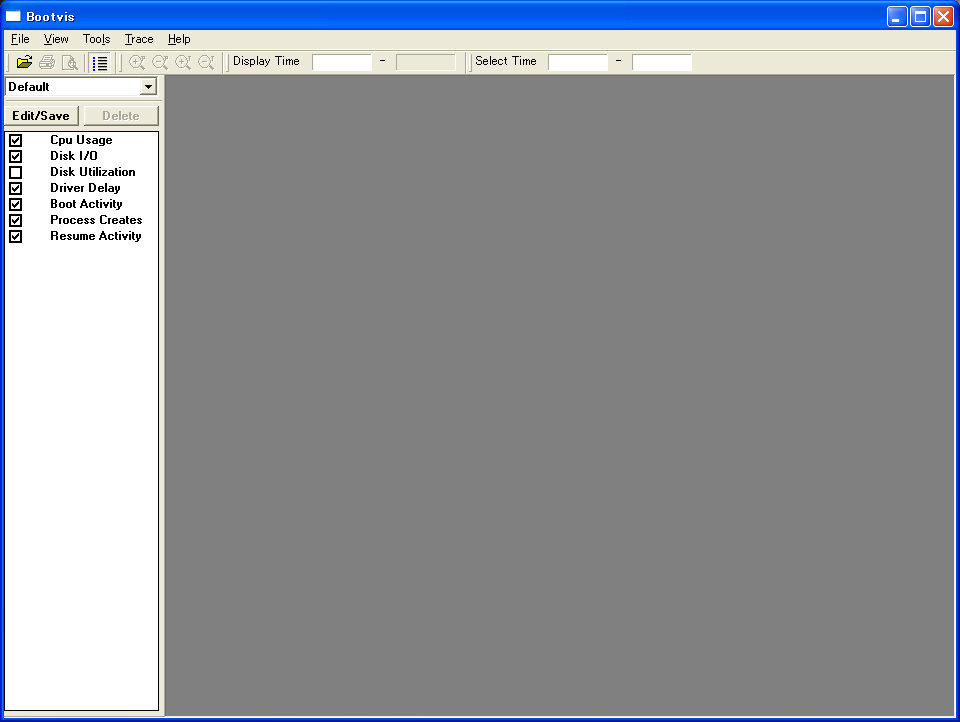The image size is (960, 722).
Task: Click the Delete button
Action: coord(121,116)
